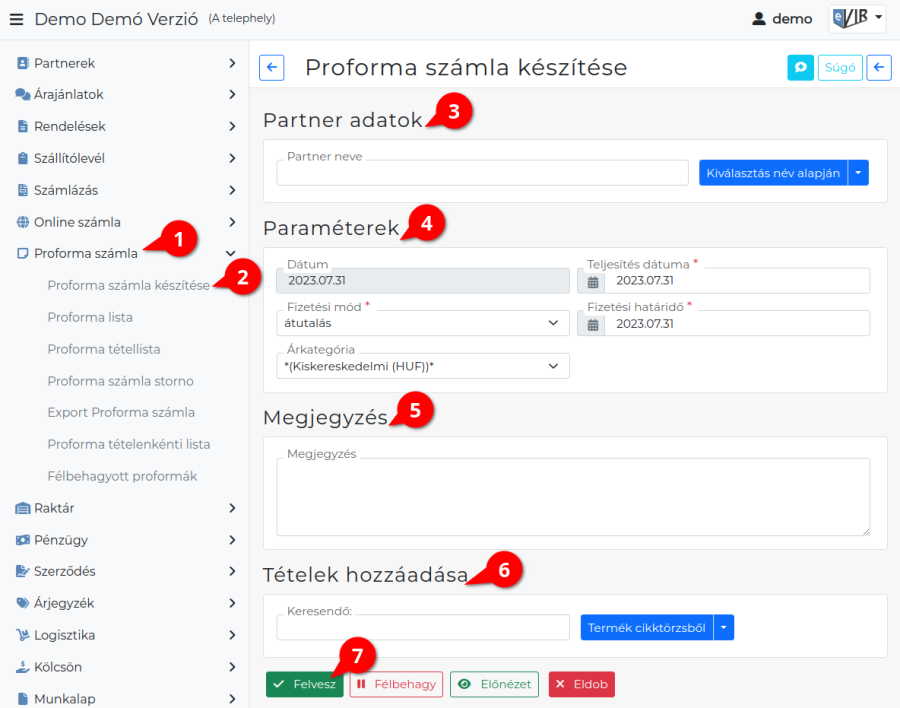Click the hamburger menu icon
Image resolution: width=900 pixels, height=708 pixels.
coord(16,19)
